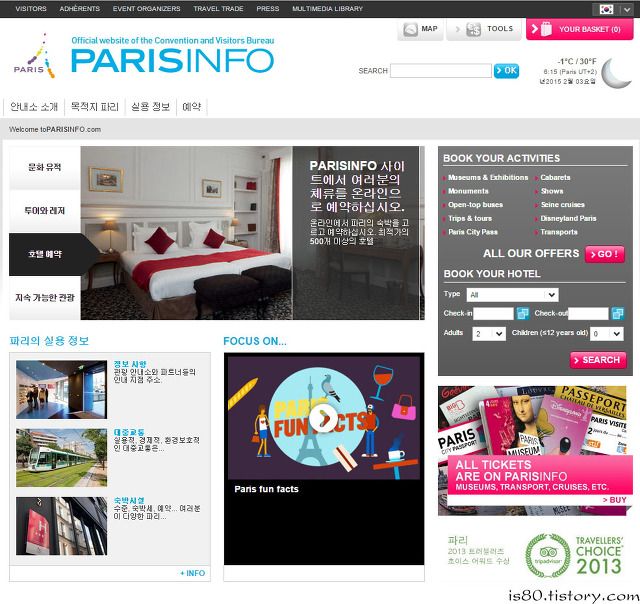Viewport: 640px width, 604px height.
Task: Select the 문화 유적 slider tab
Action: pyautogui.click(x=44, y=167)
